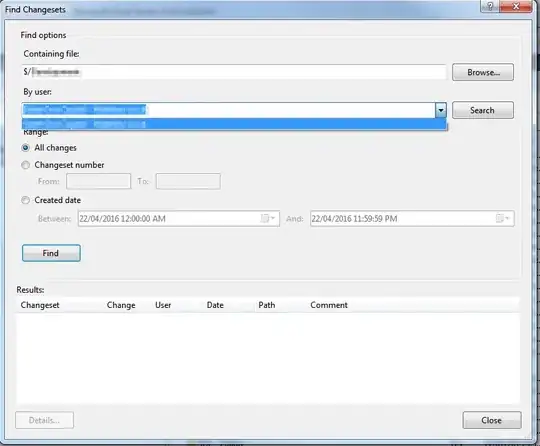Click the To changeset number field
Screen dimensions: 540x446
pyautogui.click(x=188, y=181)
